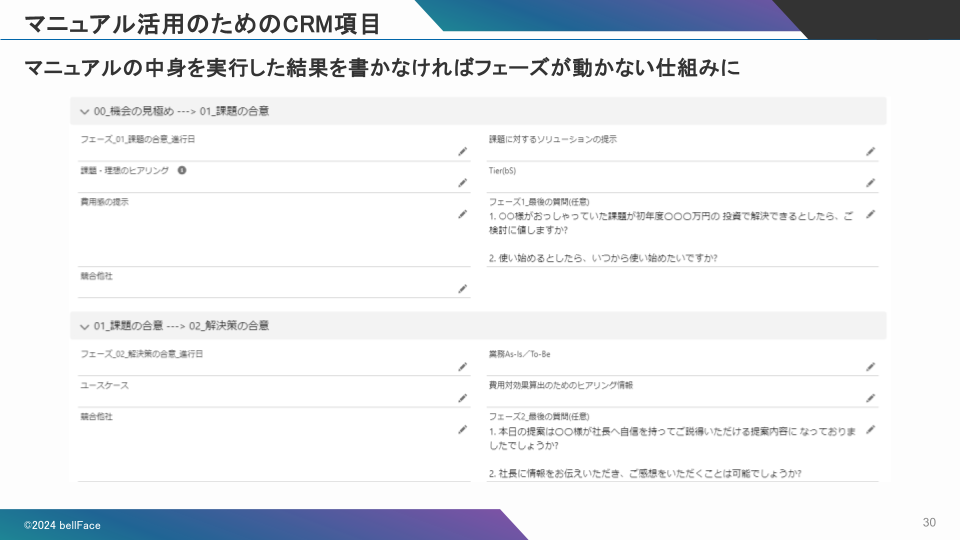This screenshot has width=960, height=540.
Task: Click the edit pencil for フェーズ1_最後の質問
Action: tap(871, 214)
